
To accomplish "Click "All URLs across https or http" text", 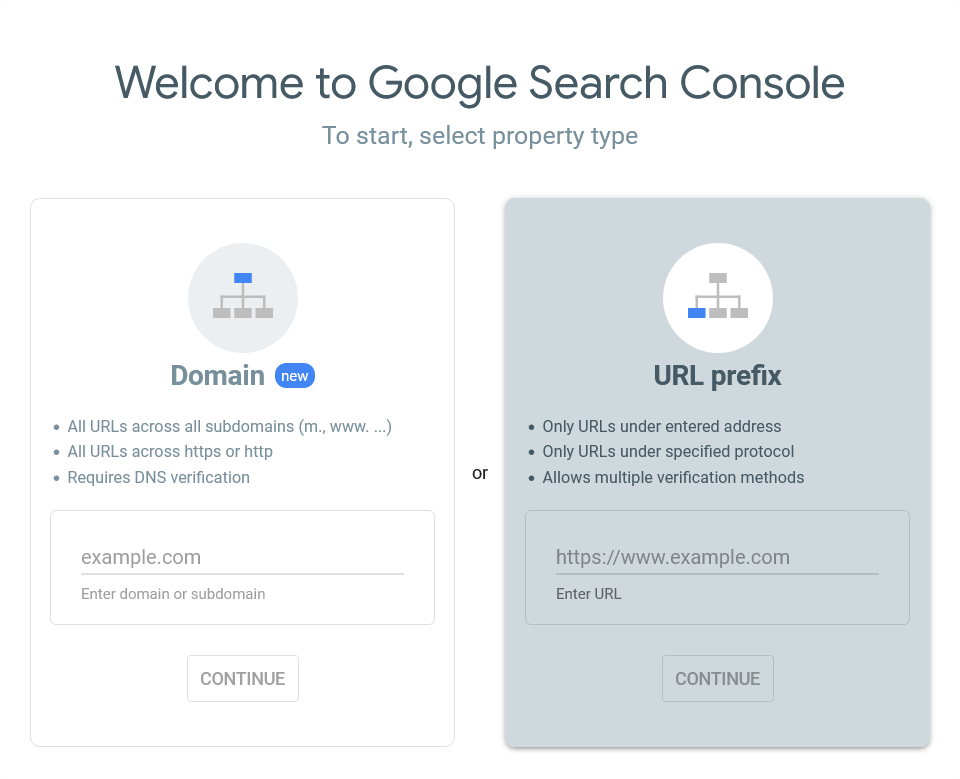I will [170, 451].
